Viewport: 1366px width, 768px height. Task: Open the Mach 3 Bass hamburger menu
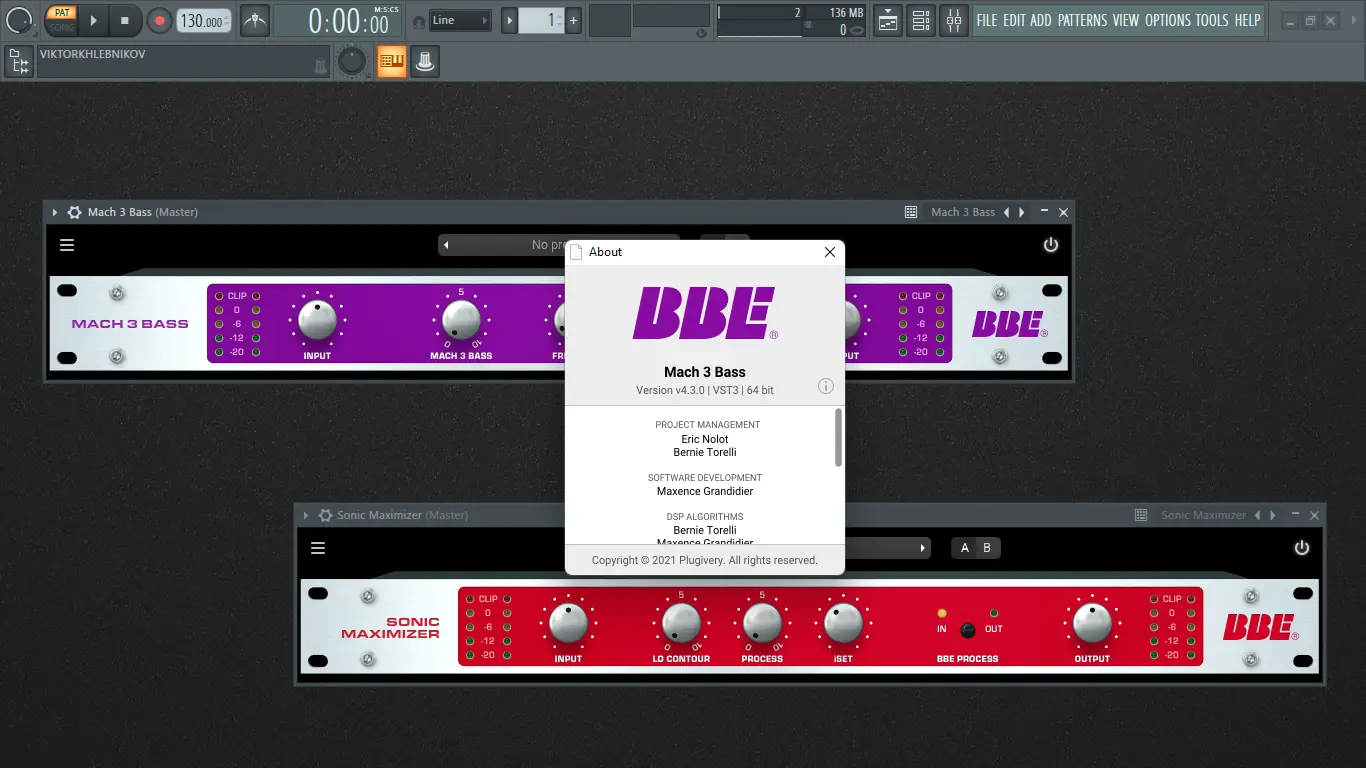click(x=66, y=244)
